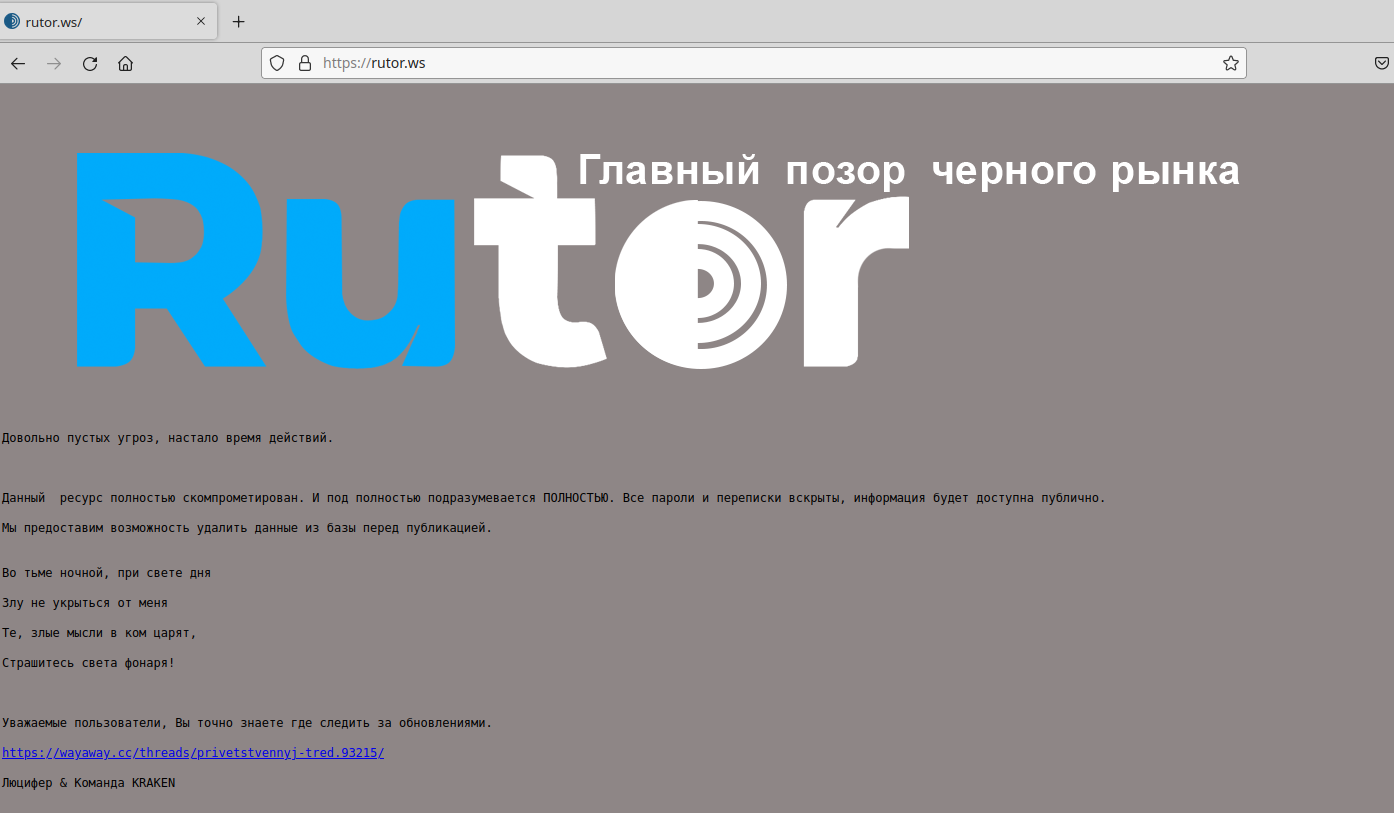Open the shield tracking protection icon
1394x813 pixels.
pos(278,63)
